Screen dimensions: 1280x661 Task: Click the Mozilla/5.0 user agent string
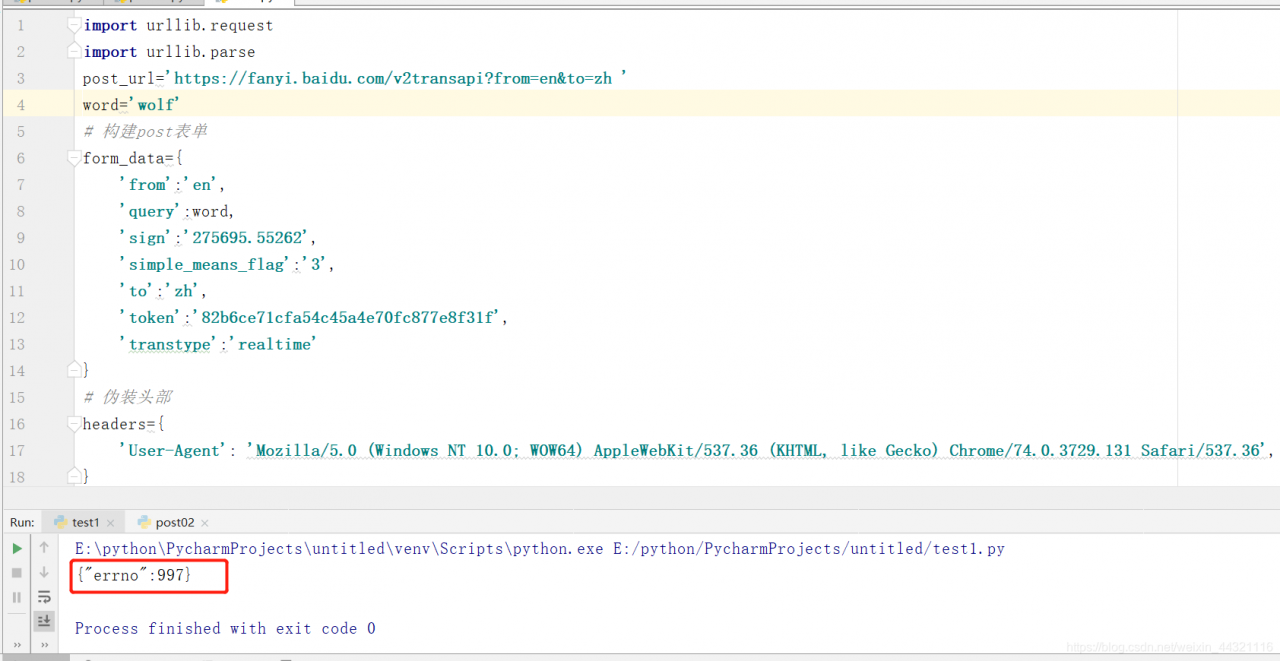[x=758, y=450]
